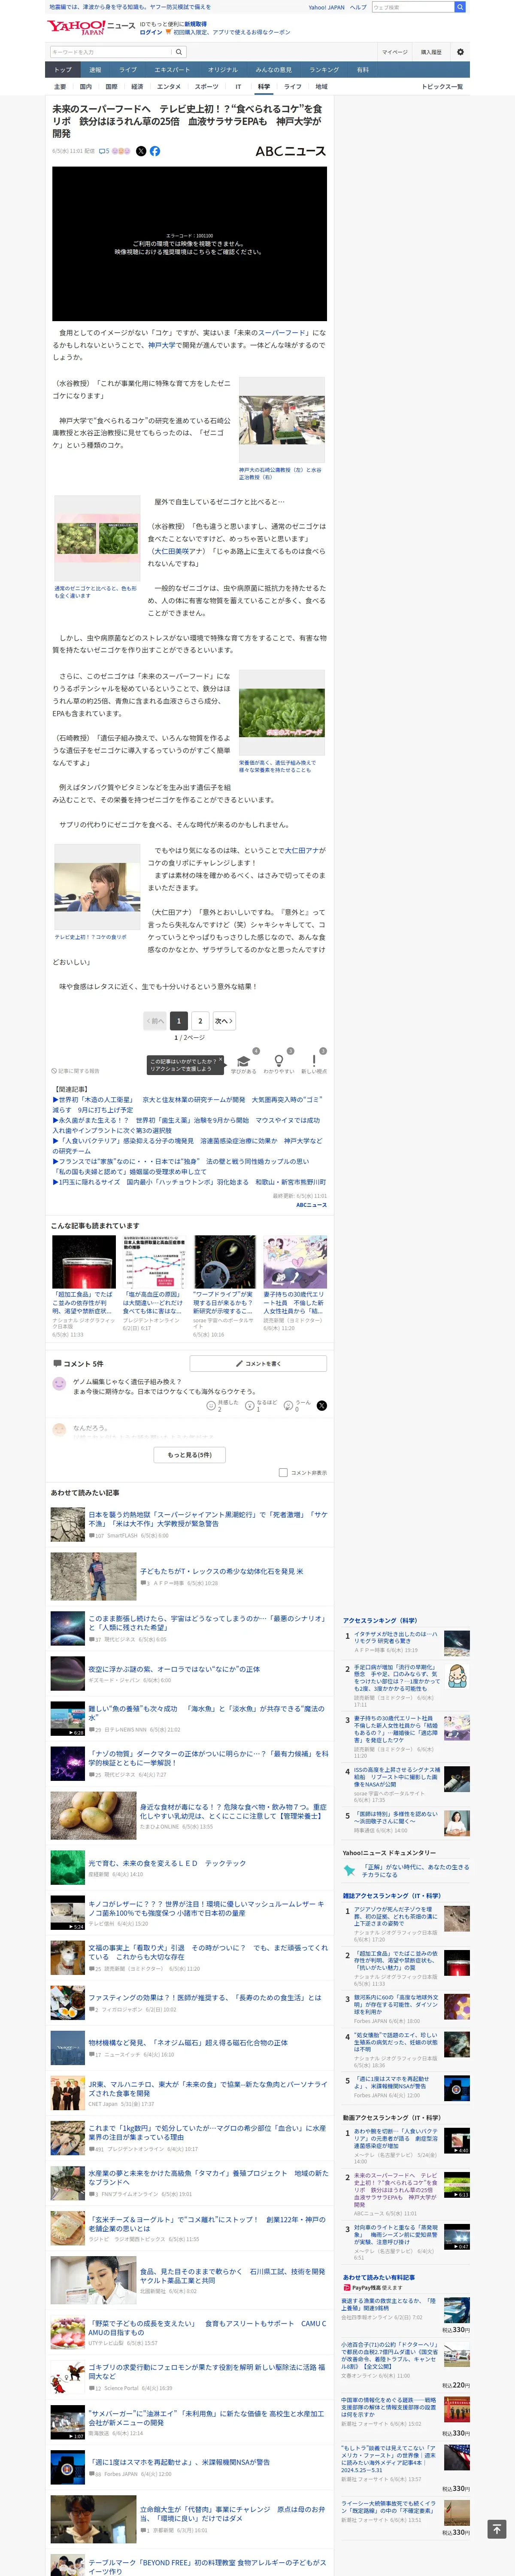Select the エンタメ category tab

[x=169, y=87]
